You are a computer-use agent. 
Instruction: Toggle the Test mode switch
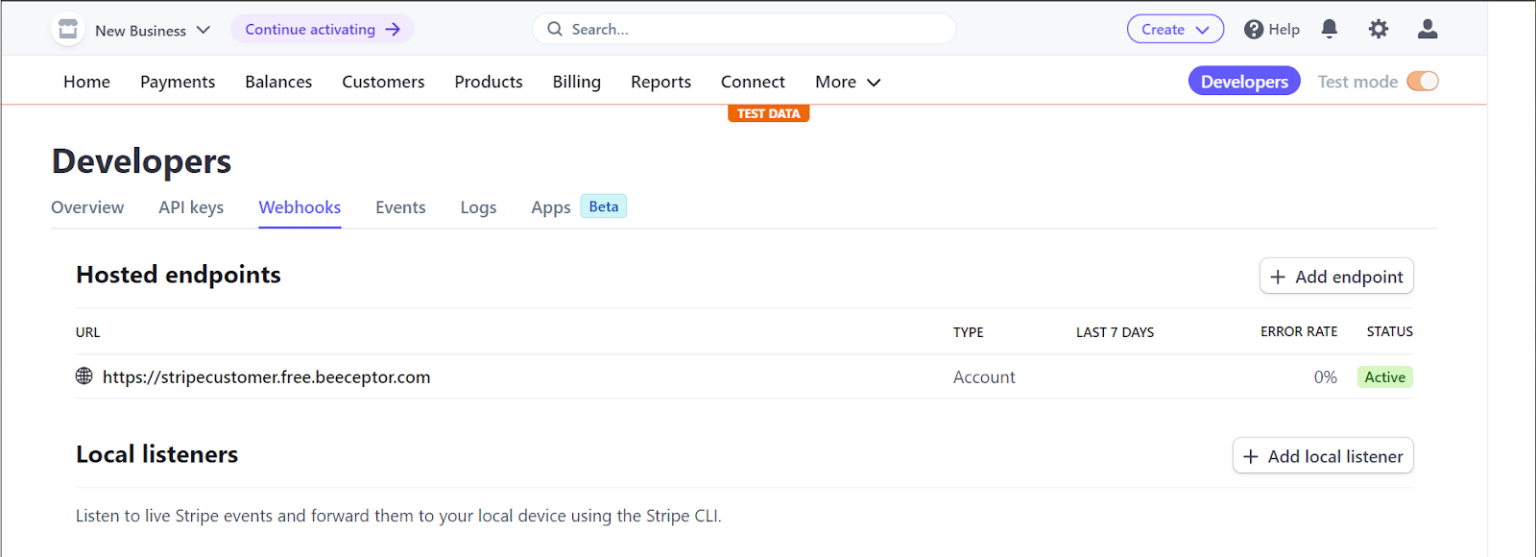1422,82
